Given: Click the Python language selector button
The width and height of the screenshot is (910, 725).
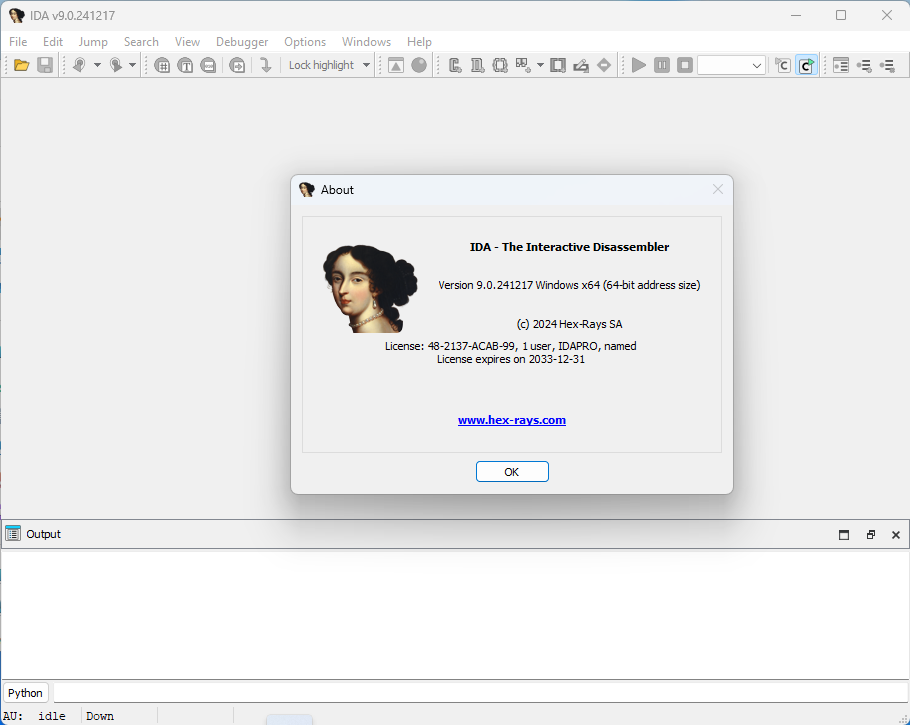Looking at the screenshot, I should tap(26, 692).
